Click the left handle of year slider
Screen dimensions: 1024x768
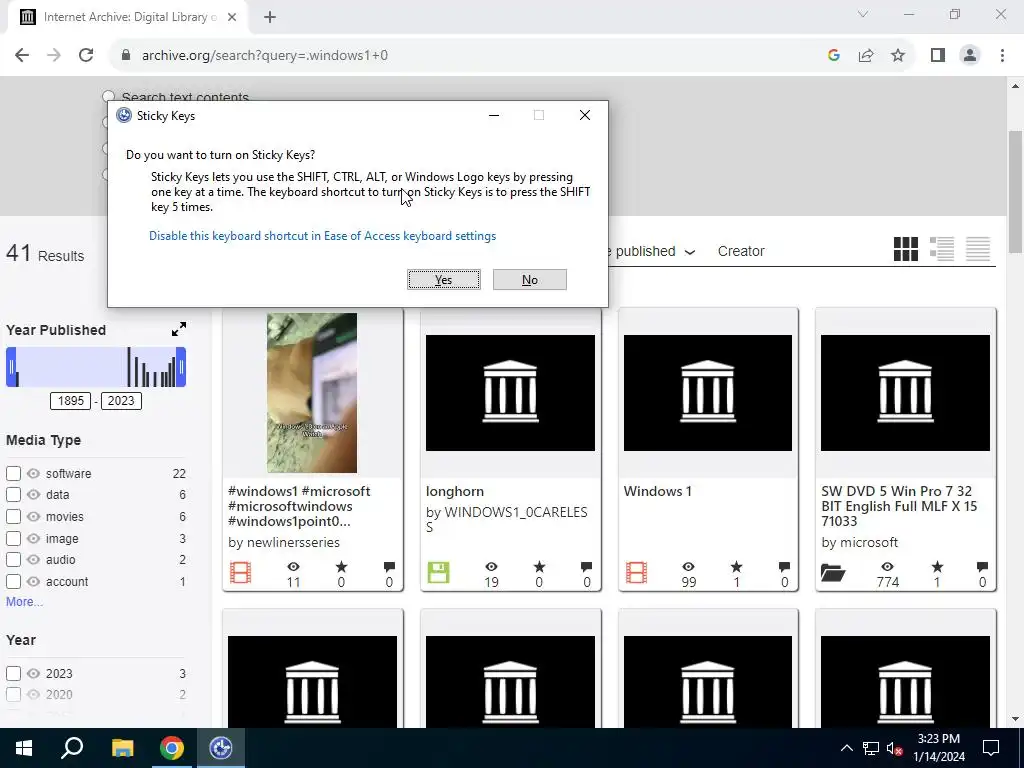click(10, 367)
